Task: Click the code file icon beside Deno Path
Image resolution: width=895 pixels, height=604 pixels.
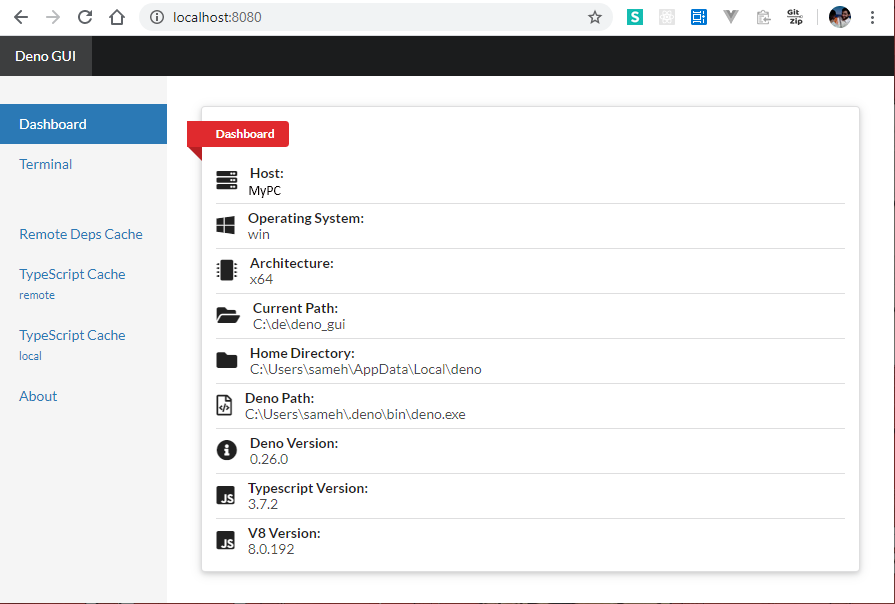Action: coord(224,405)
